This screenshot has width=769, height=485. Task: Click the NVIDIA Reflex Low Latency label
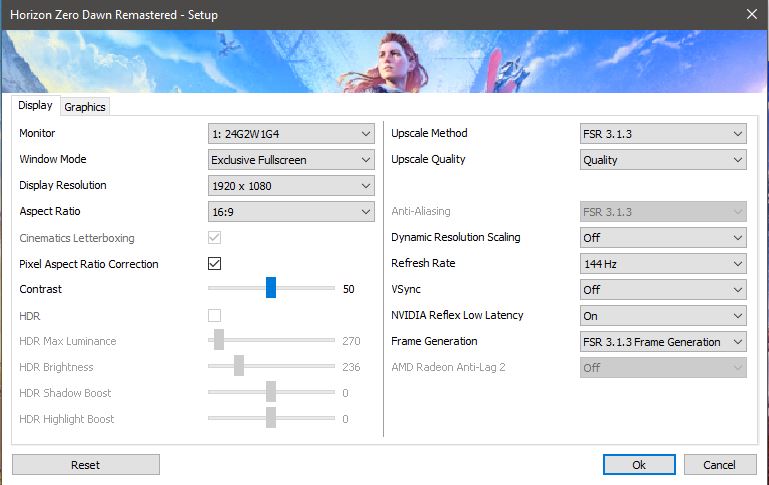457,315
